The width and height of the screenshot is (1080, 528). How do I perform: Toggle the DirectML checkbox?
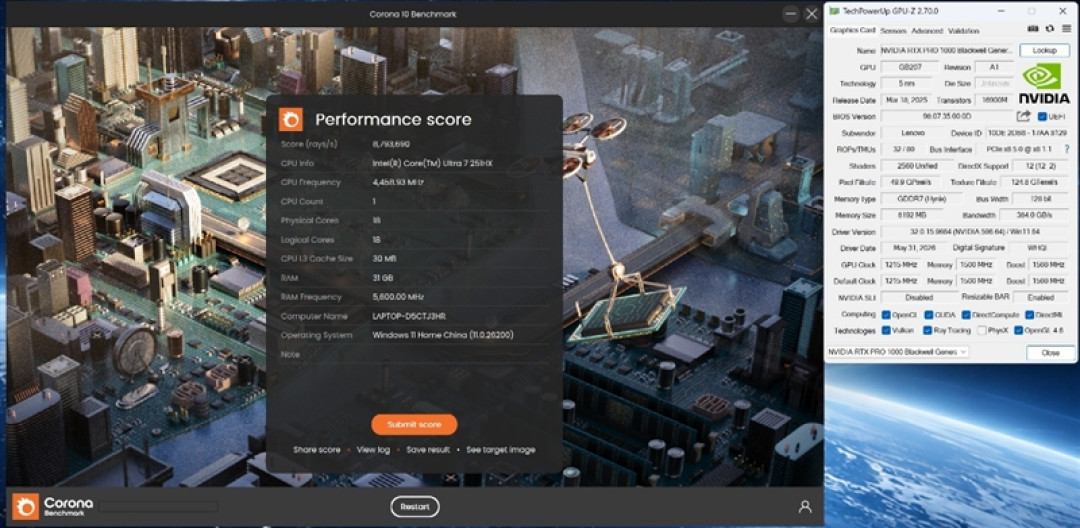(x=1029, y=315)
